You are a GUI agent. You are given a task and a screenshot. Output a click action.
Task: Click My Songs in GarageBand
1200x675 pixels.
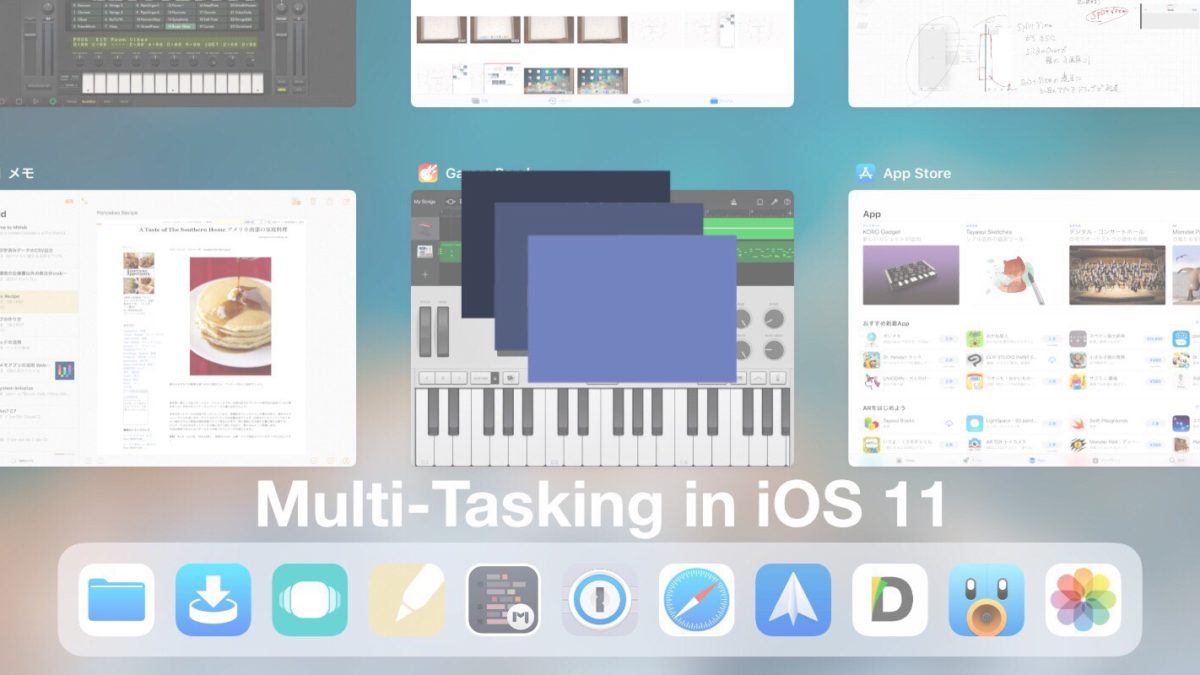[x=425, y=202]
